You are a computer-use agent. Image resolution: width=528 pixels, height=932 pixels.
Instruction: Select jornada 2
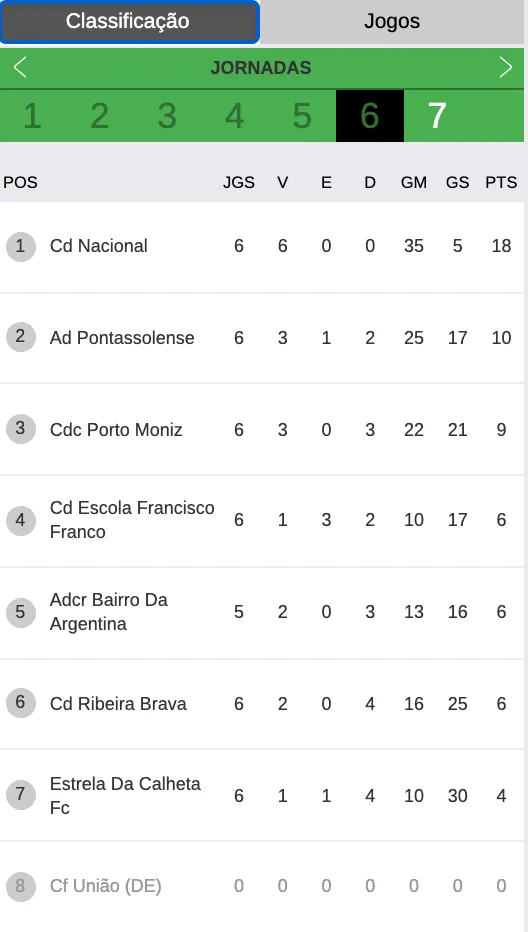[x=100, y=116]
